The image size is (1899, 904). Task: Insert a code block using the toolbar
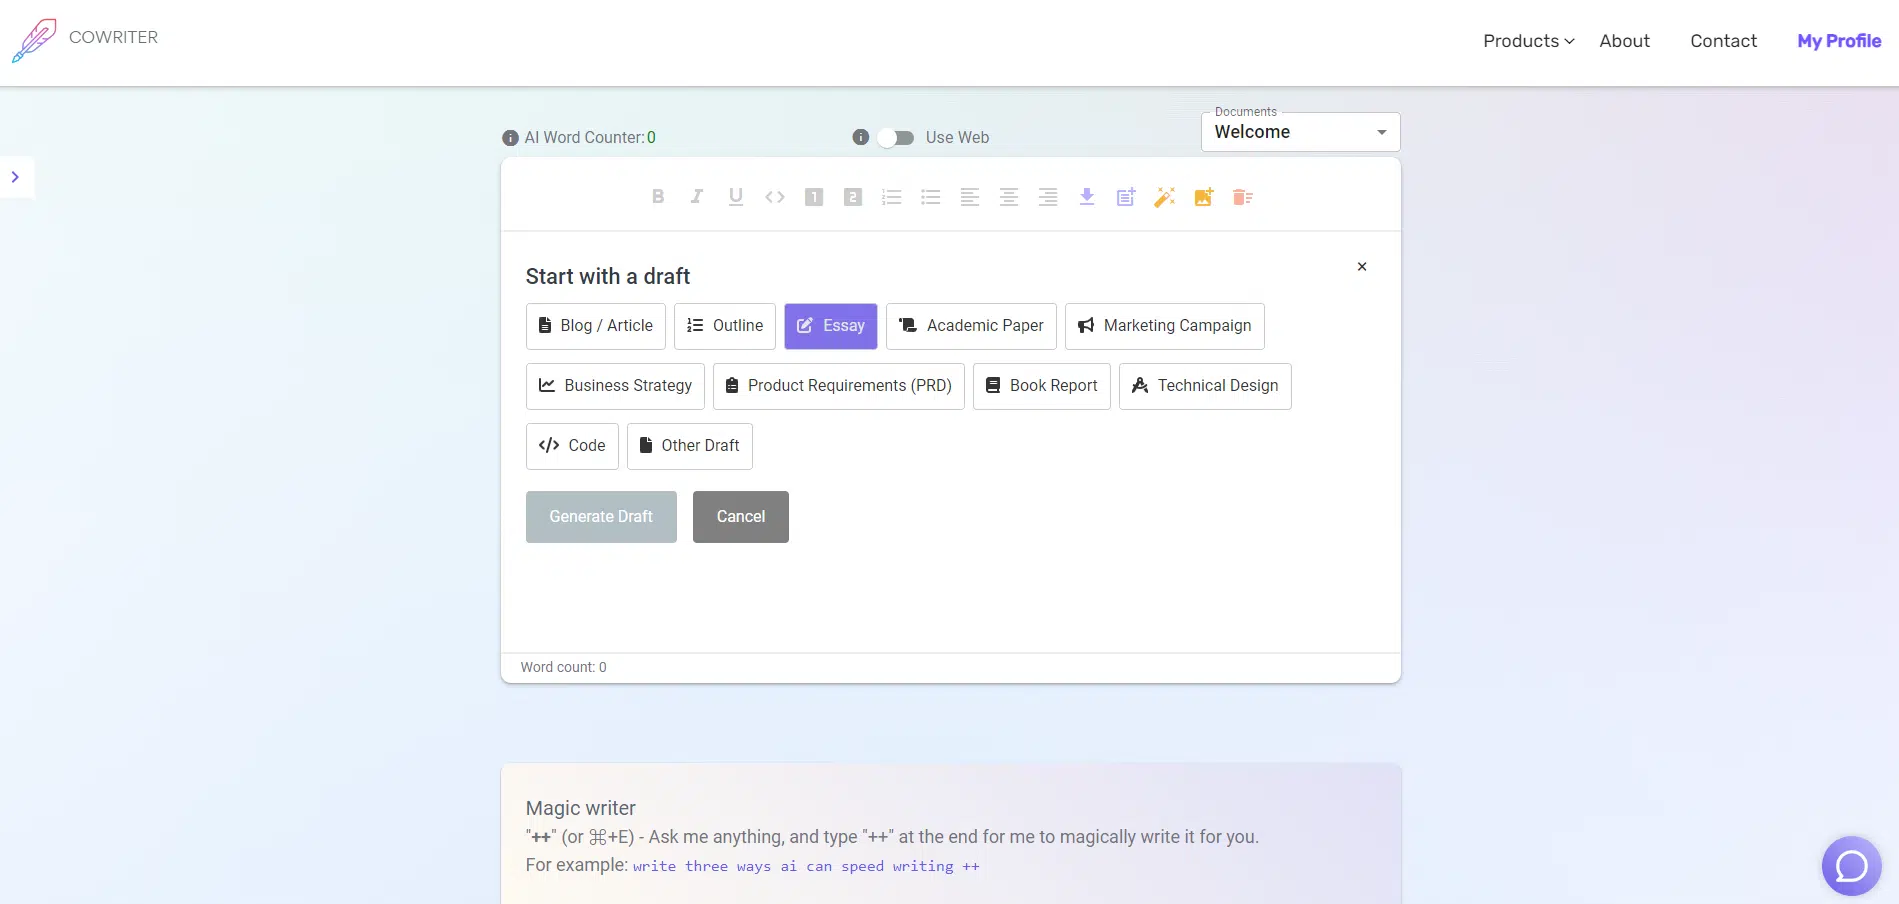(x=775, y=197)
